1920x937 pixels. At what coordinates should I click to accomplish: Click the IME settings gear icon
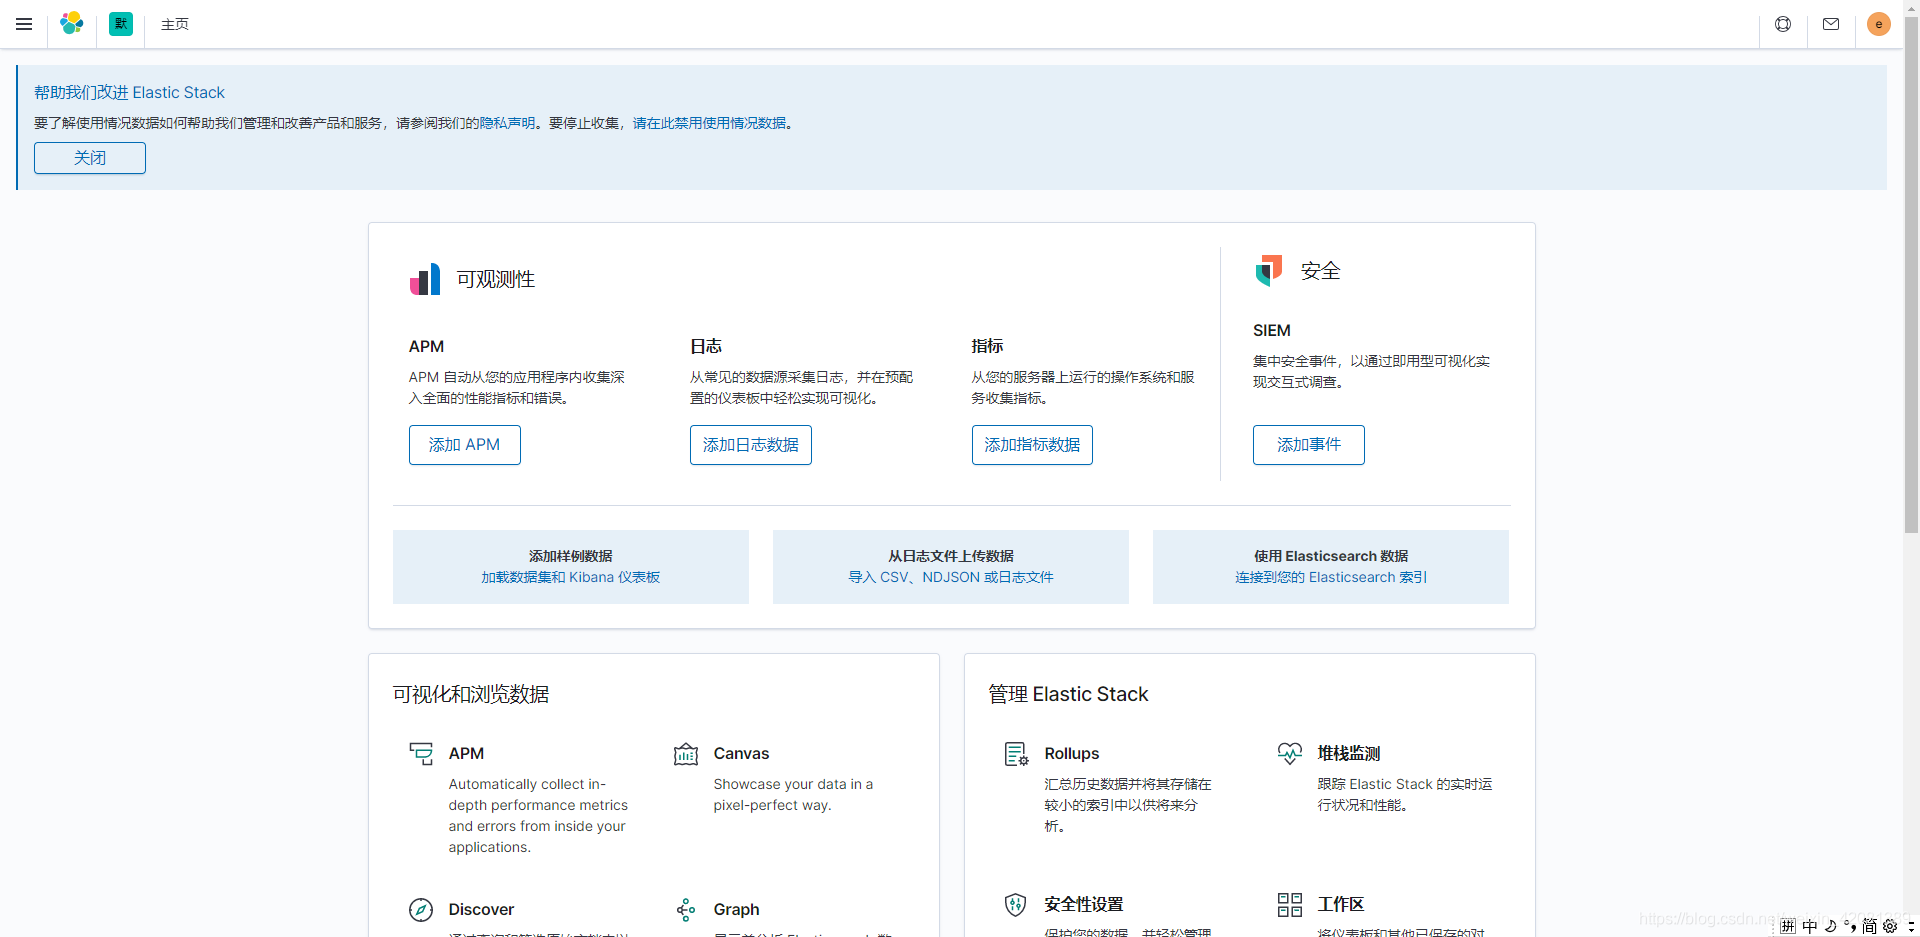[1890, 927]
